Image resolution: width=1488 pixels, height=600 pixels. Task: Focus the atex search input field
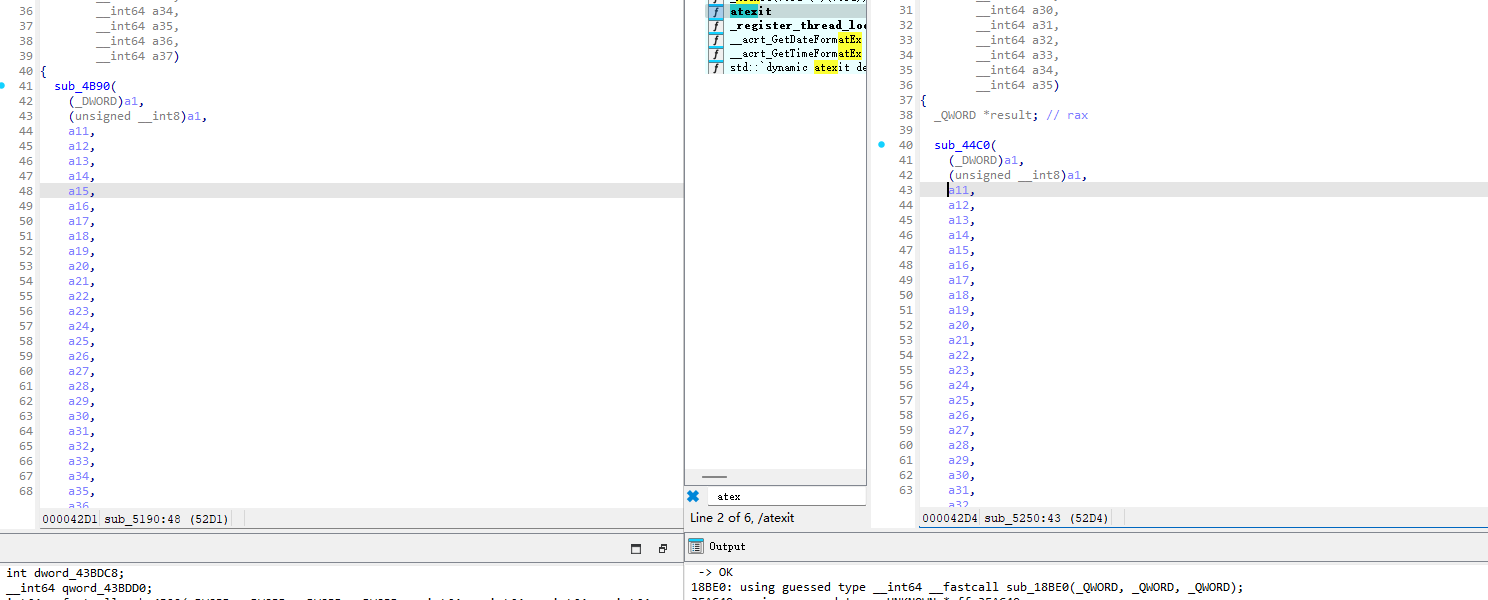tap(786, 497)
